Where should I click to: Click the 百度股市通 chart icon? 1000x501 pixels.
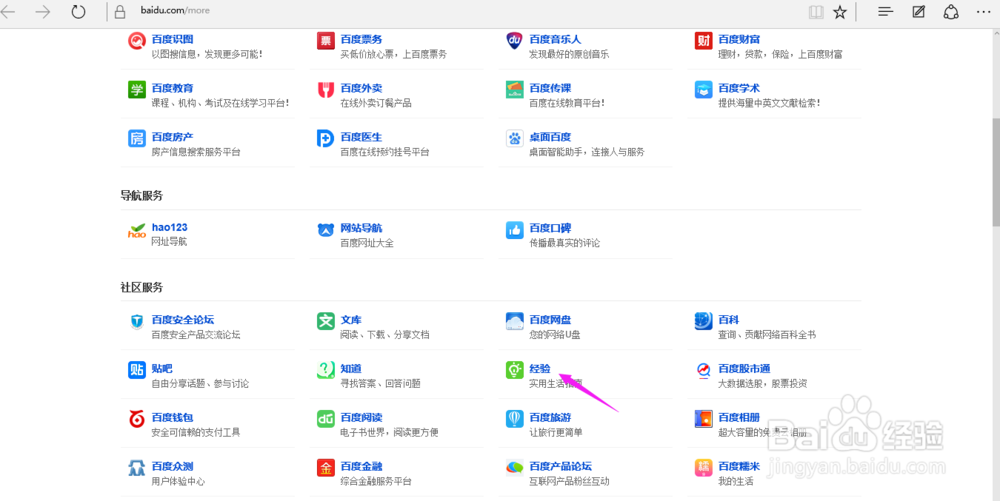click(x=703, y=370)
